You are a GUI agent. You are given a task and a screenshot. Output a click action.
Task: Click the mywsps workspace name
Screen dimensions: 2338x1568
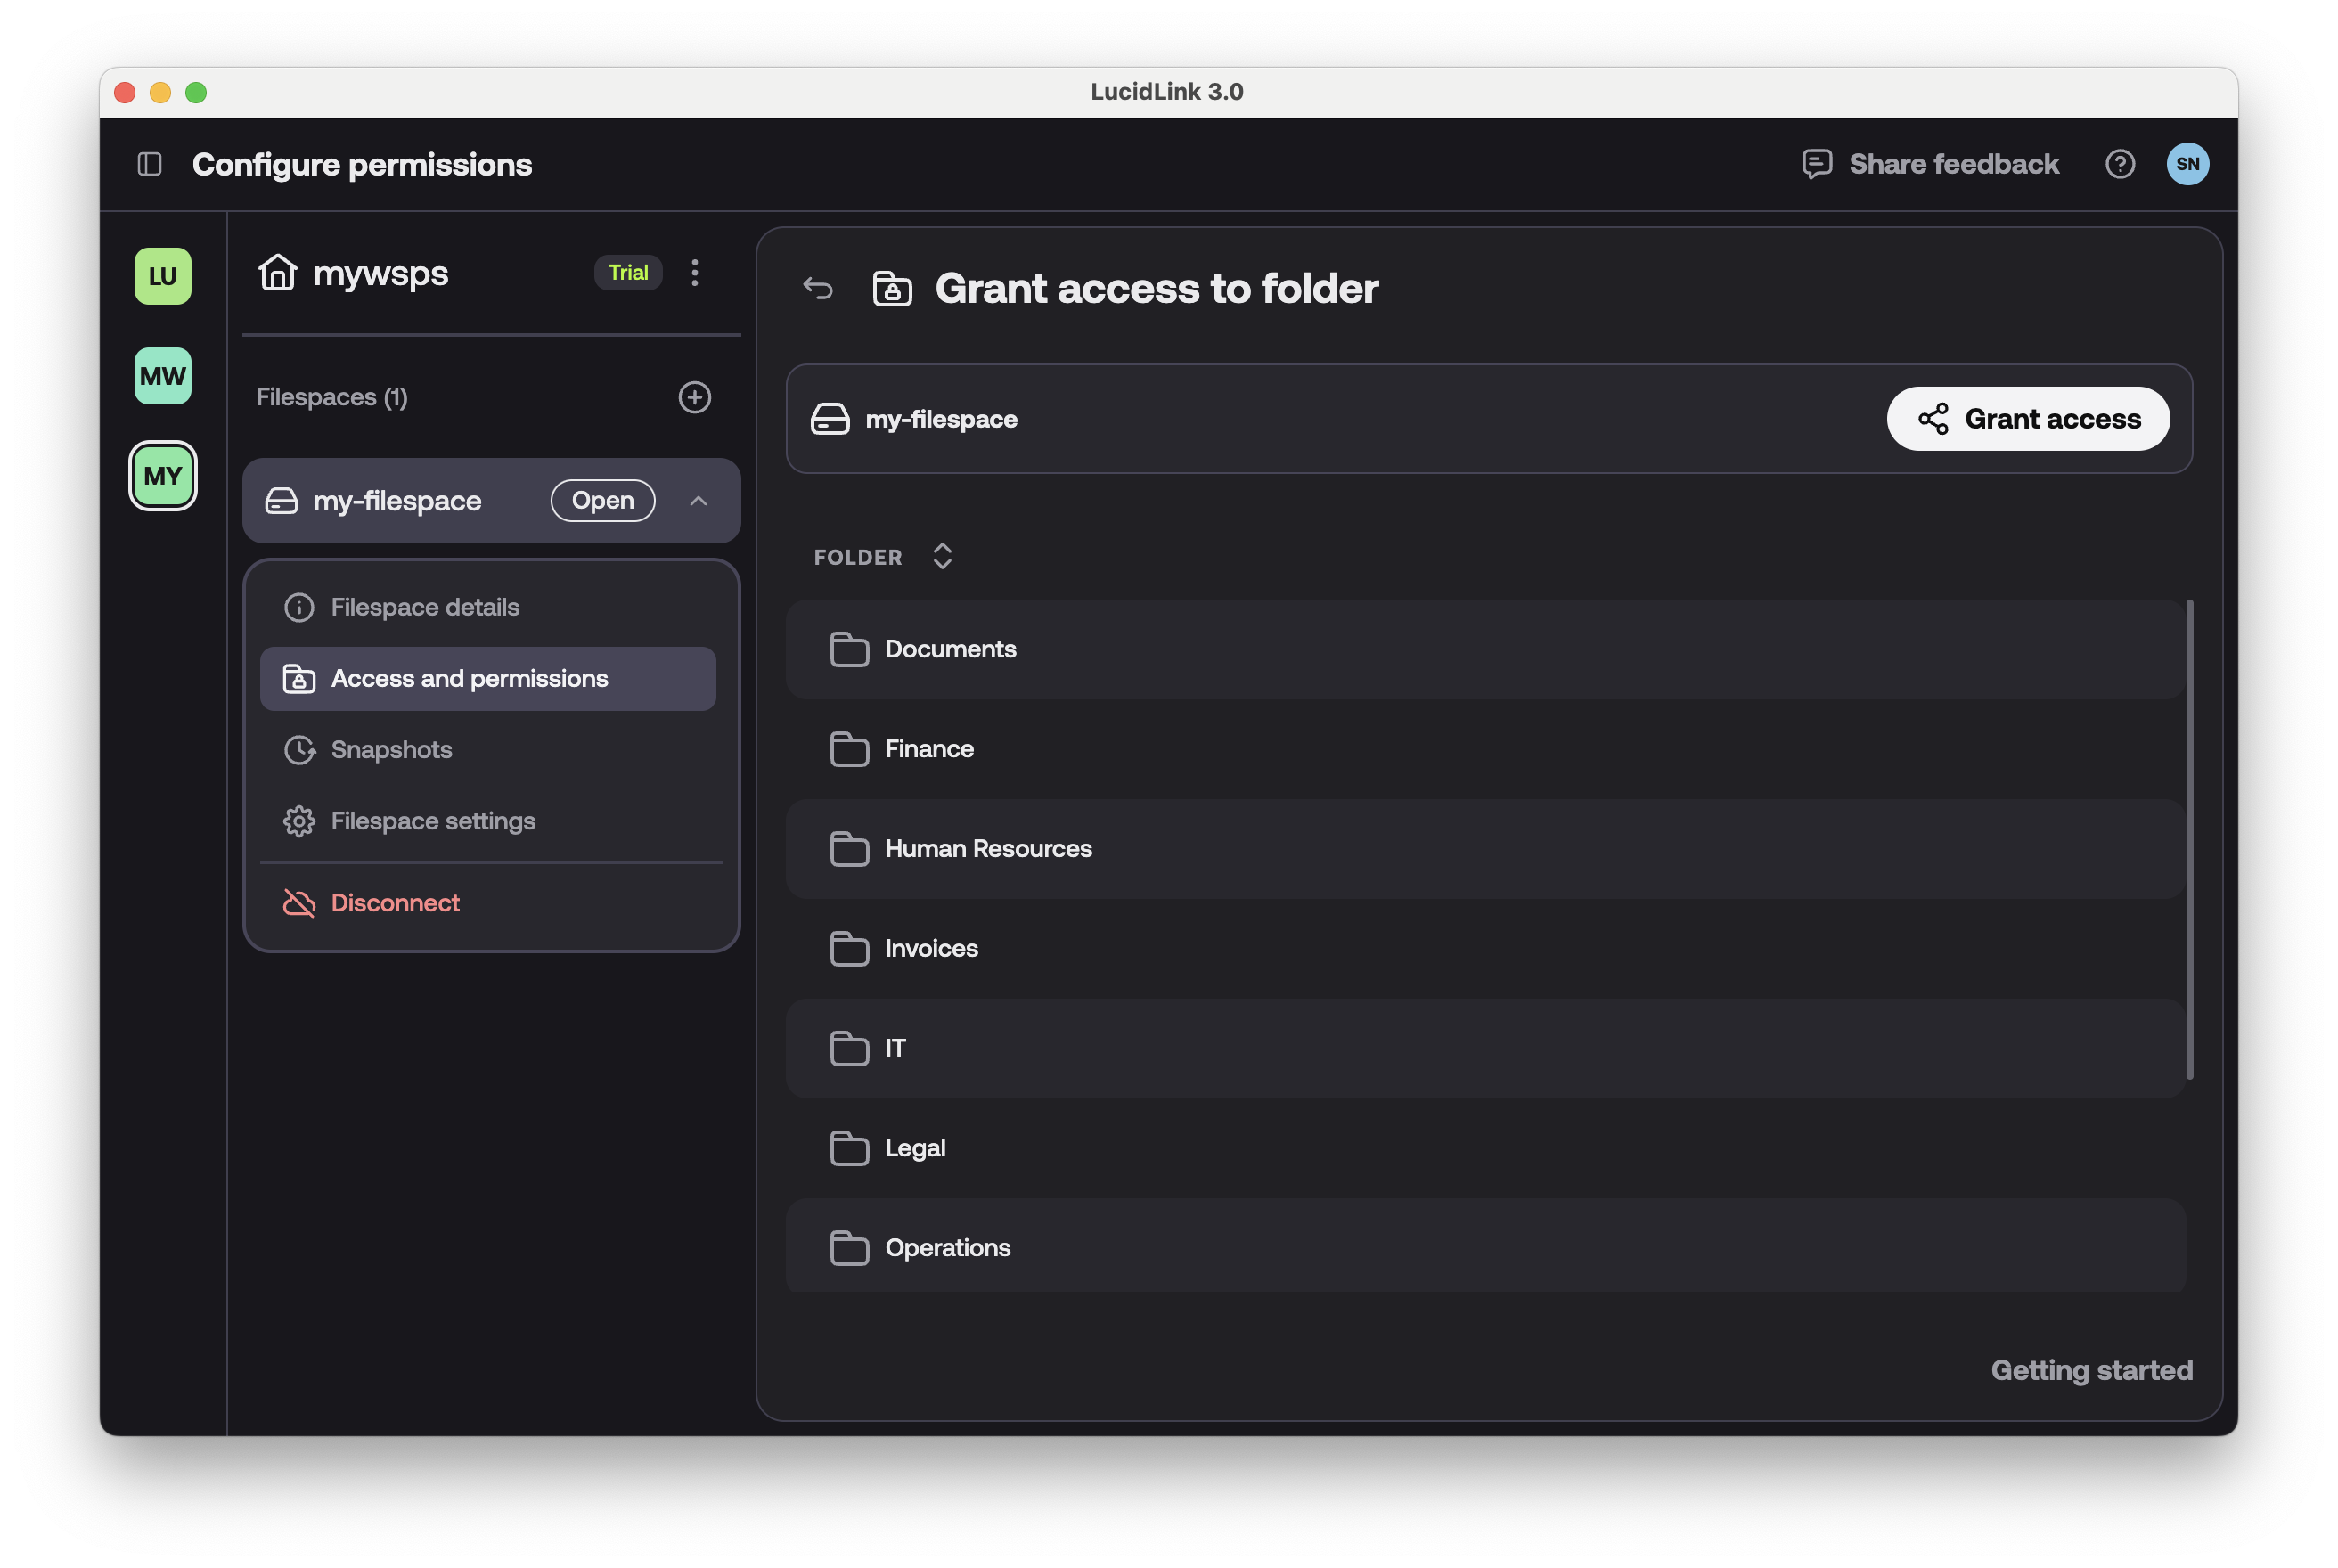(381, 273)
